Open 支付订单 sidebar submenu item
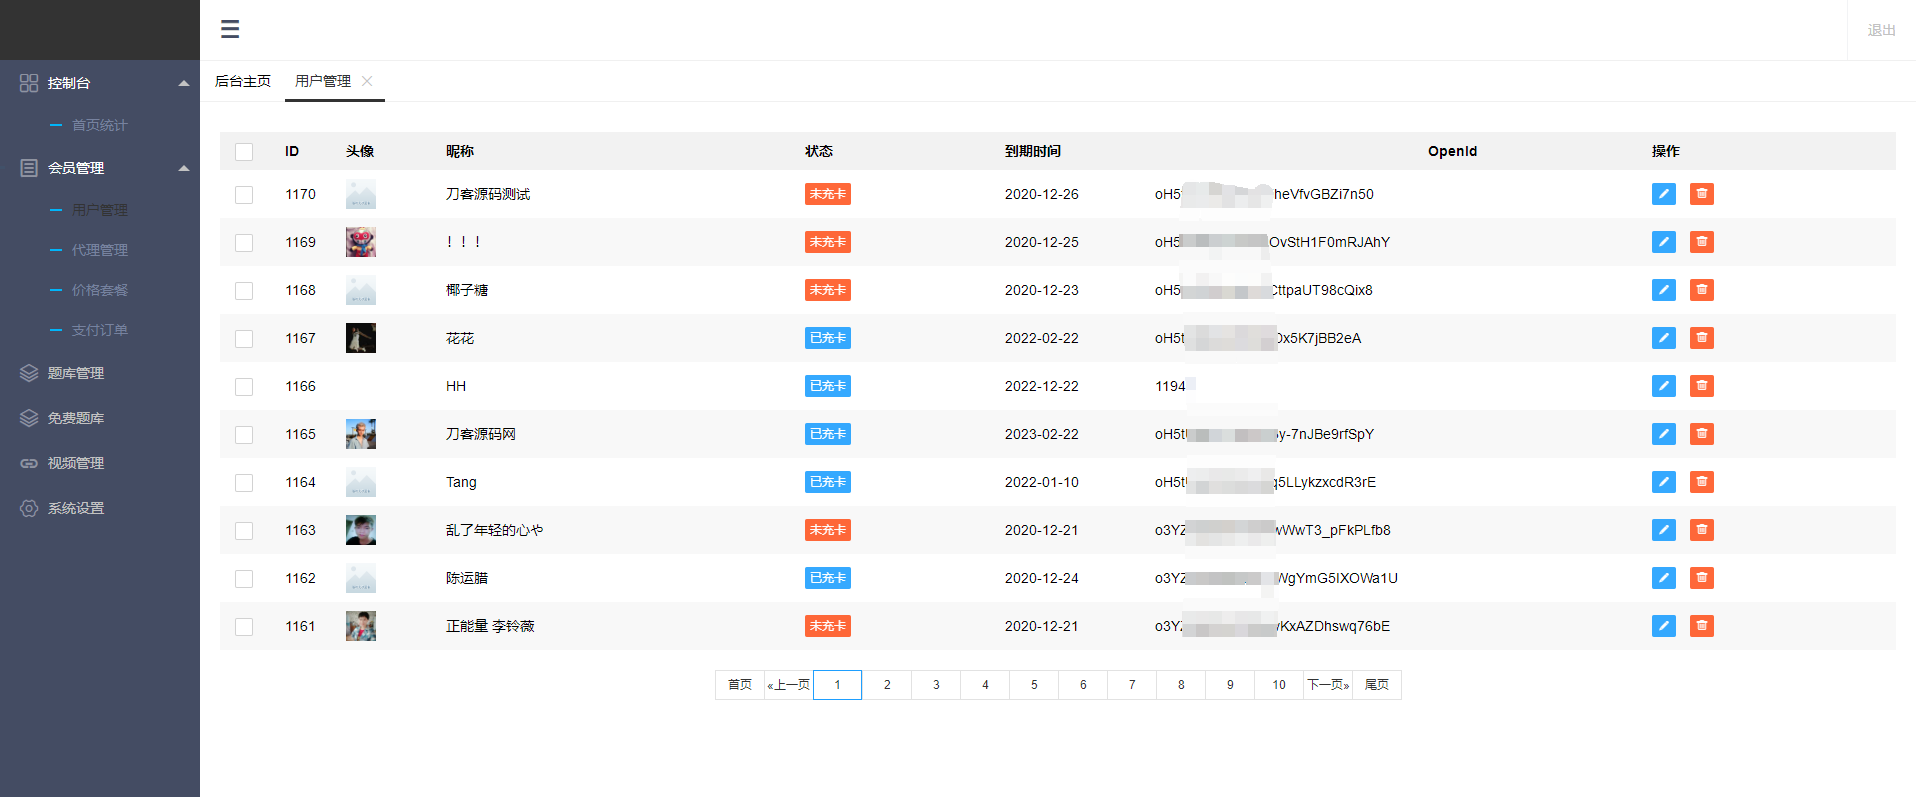 click(x=100, y=330)
